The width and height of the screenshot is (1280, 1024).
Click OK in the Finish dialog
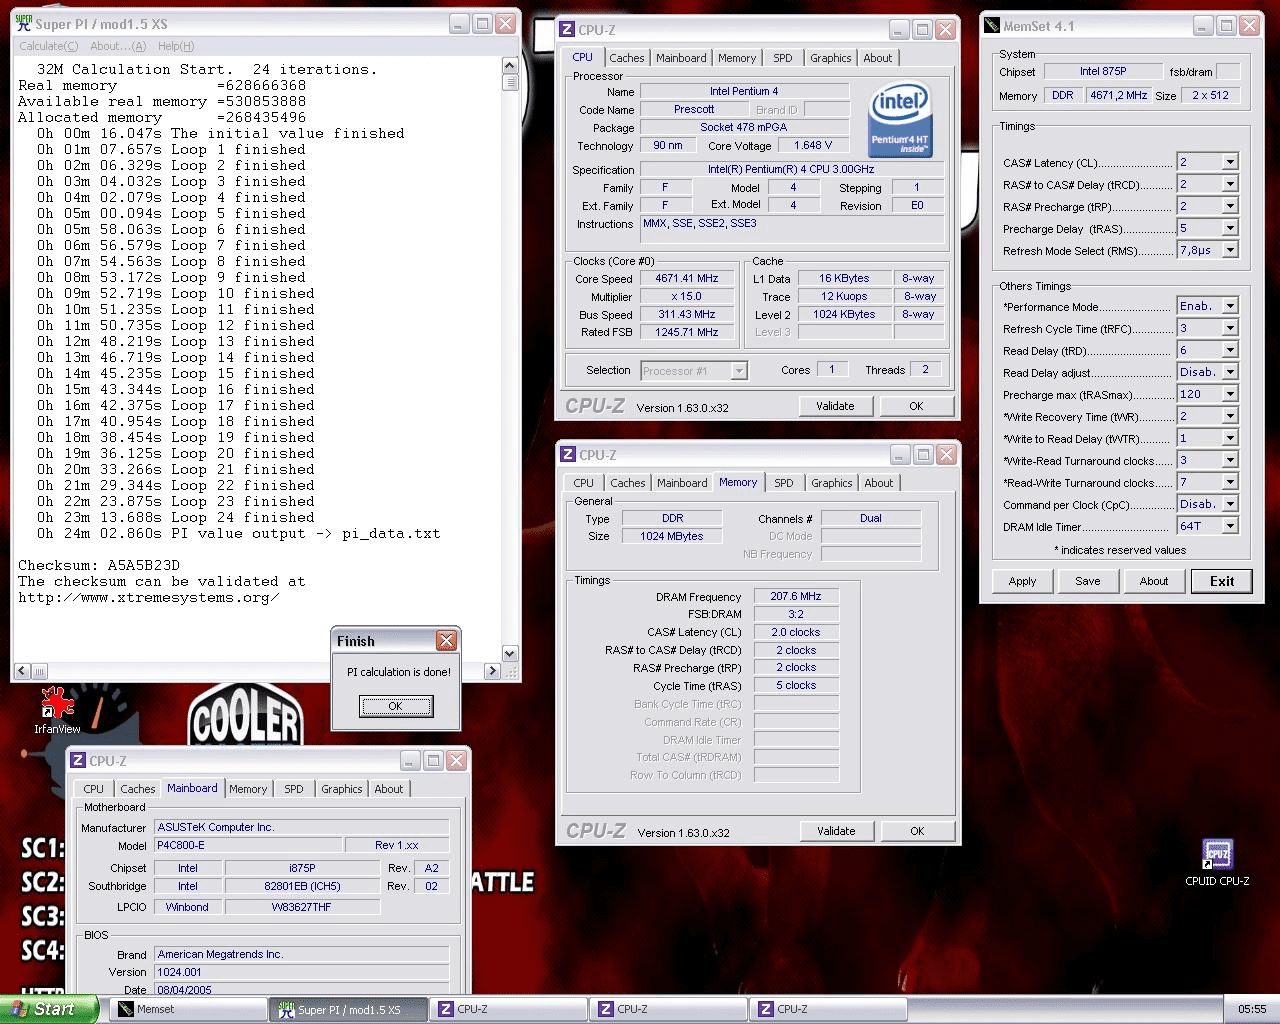(x=396, y=706)
